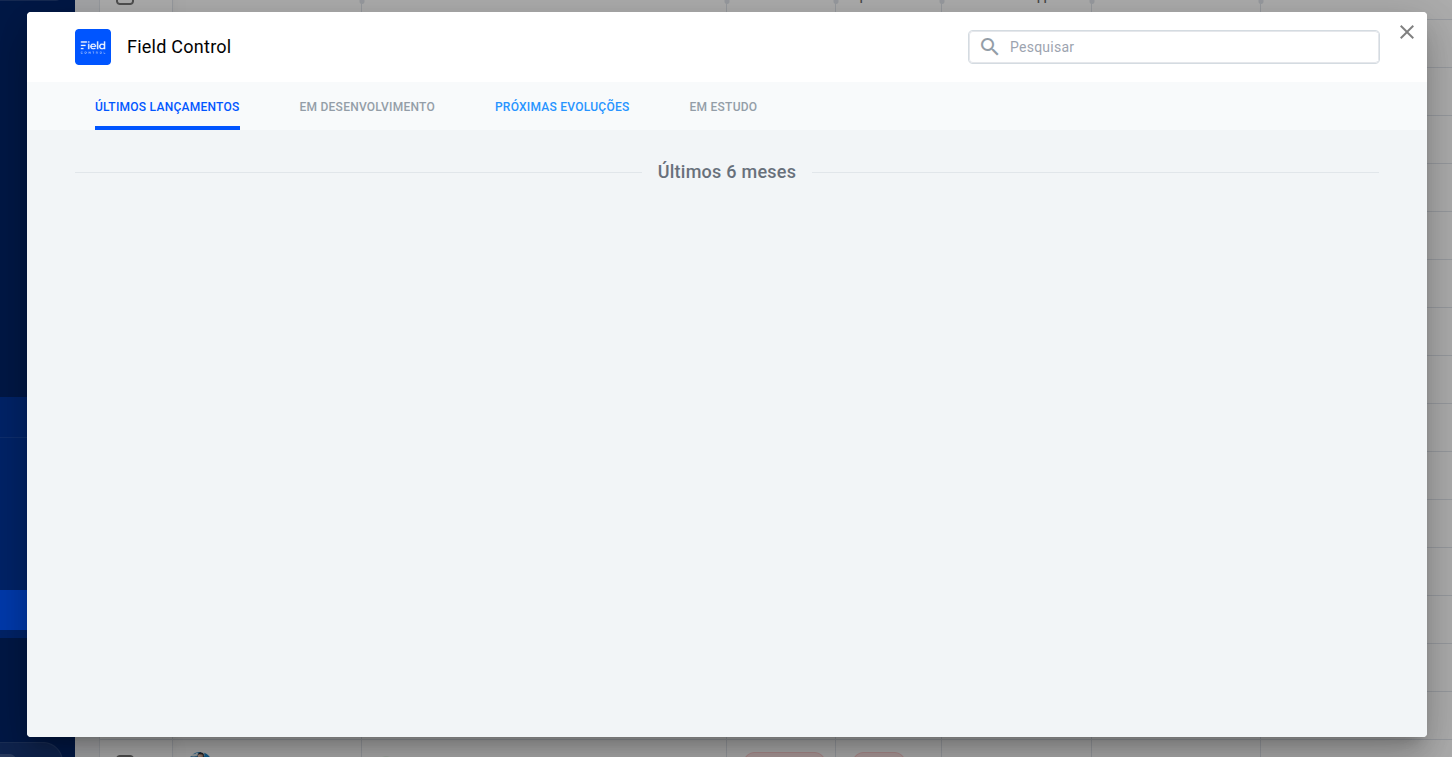Click the Field Control title text

coord(179,47)
